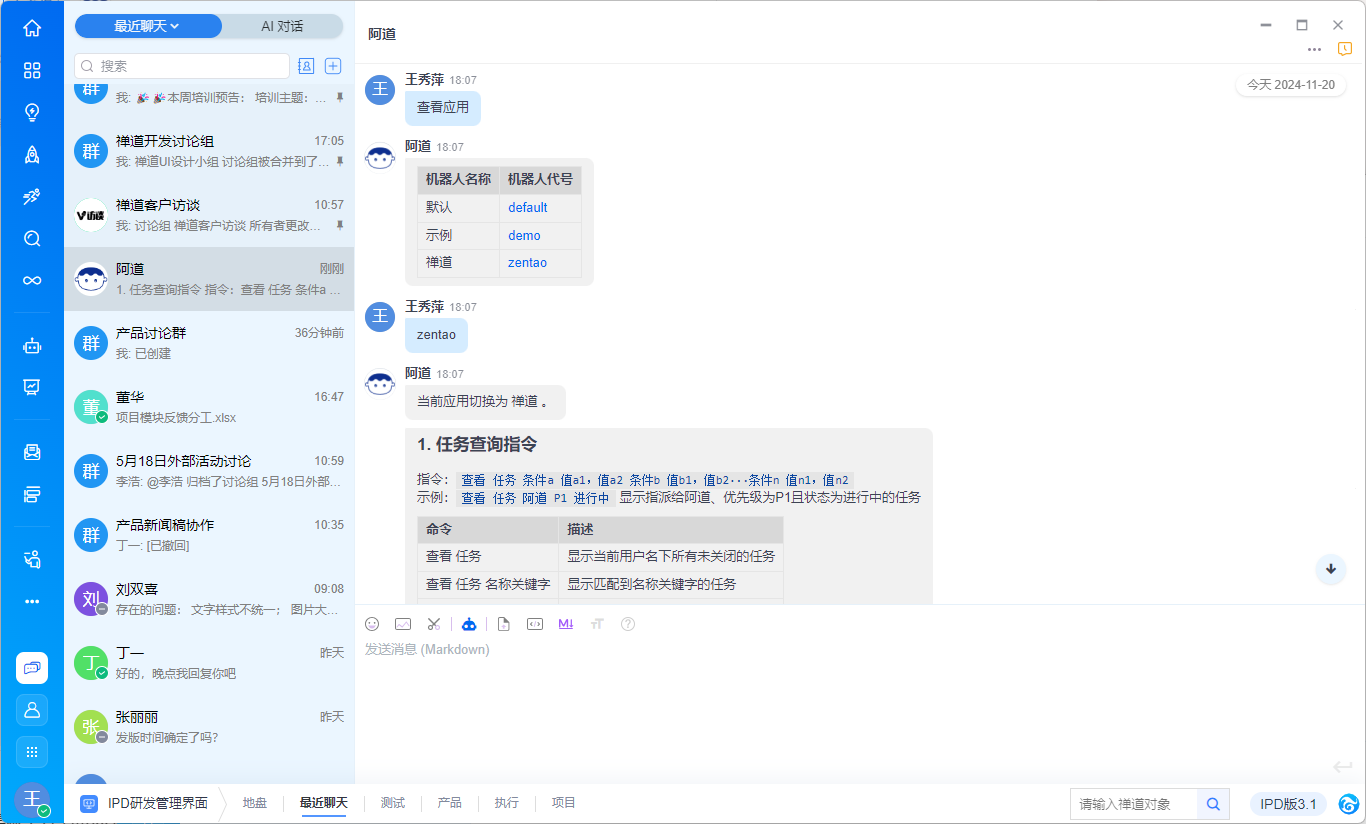Open the emoji picker in message toolbar
This screenshot has height=824, width=1366.
click(x=372, y=624)
